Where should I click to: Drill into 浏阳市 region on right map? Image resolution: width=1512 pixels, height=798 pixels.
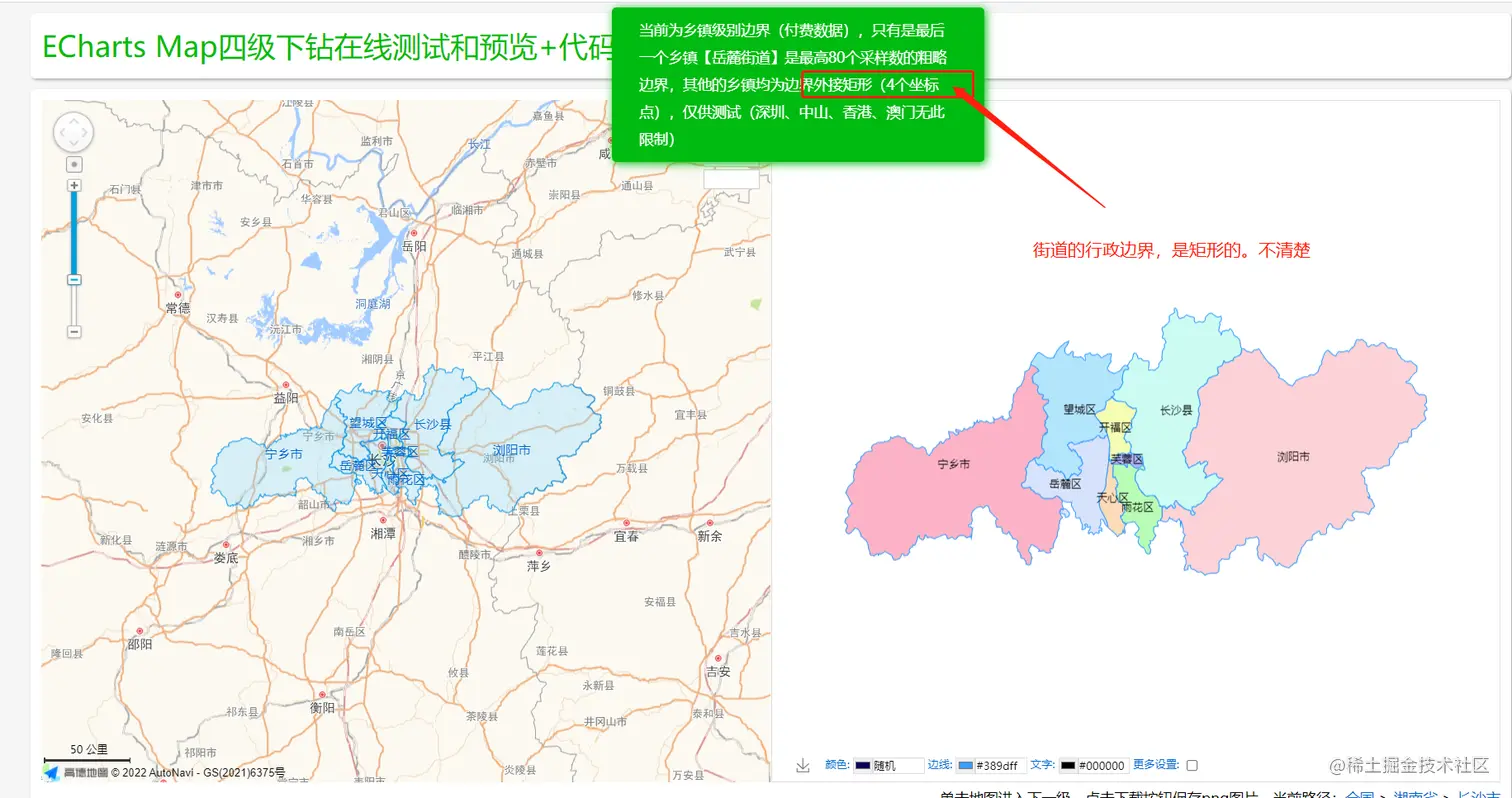1293,456
